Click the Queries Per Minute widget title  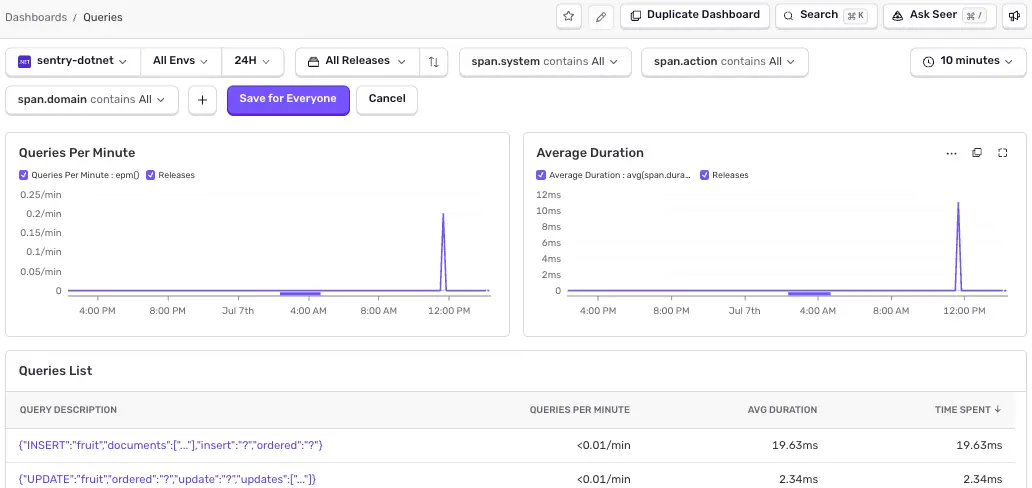tap(77, 153)
